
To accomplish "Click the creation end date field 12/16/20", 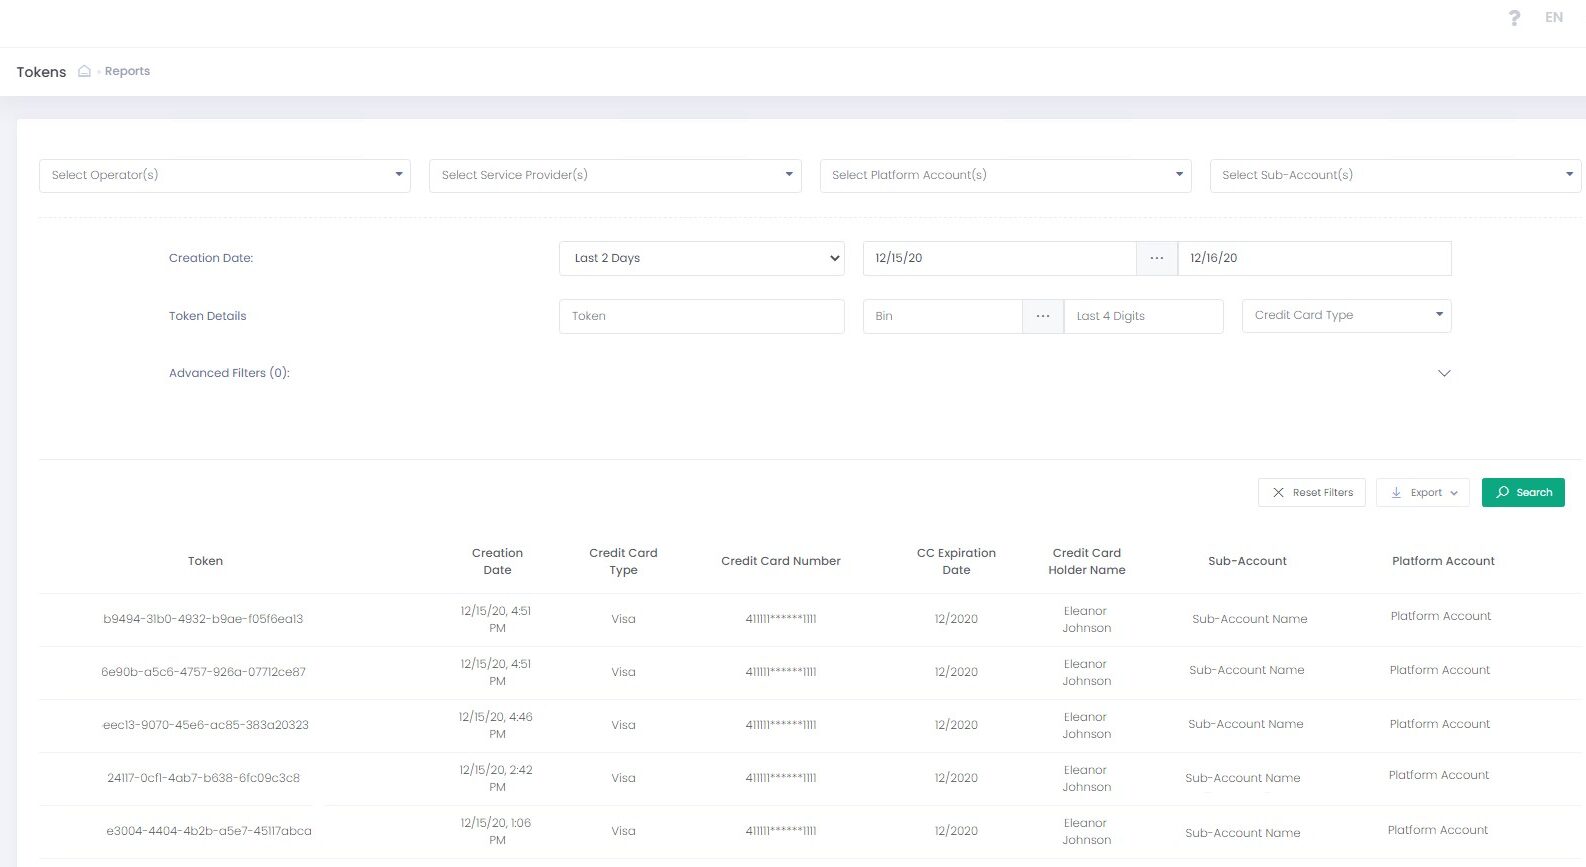I will (x=1314, y=258).
